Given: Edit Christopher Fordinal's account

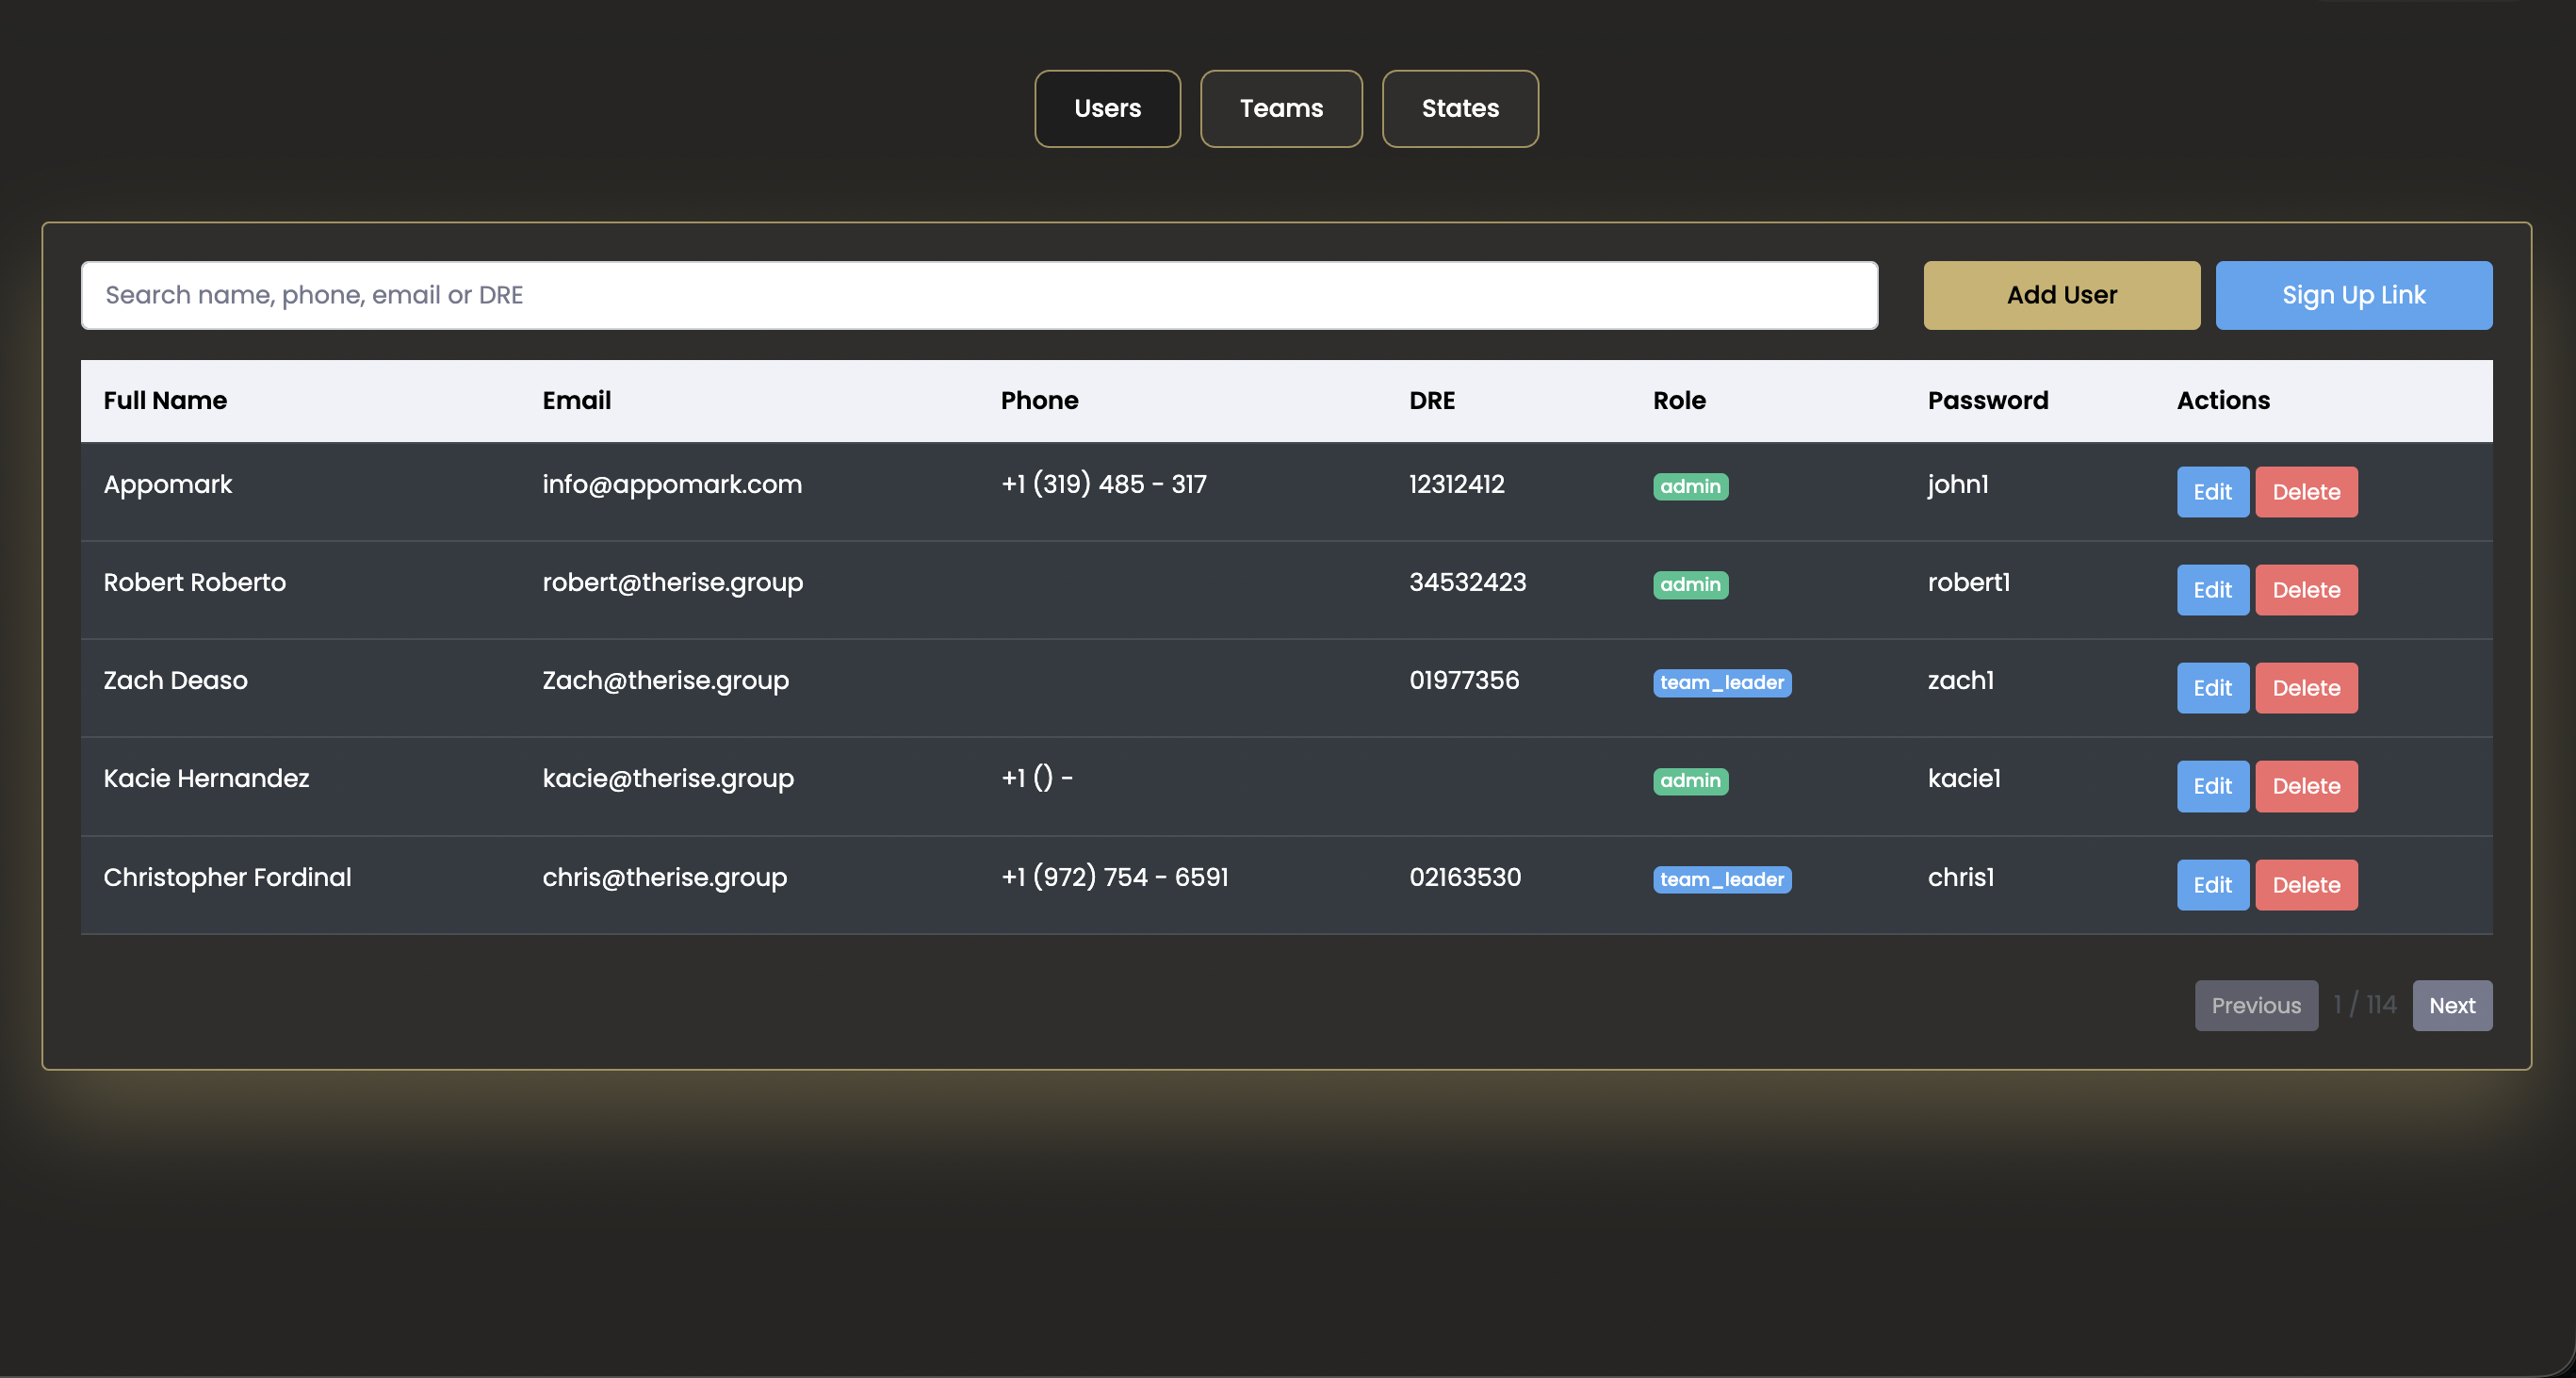Looking at the screenshot, I should [2212, 884].
